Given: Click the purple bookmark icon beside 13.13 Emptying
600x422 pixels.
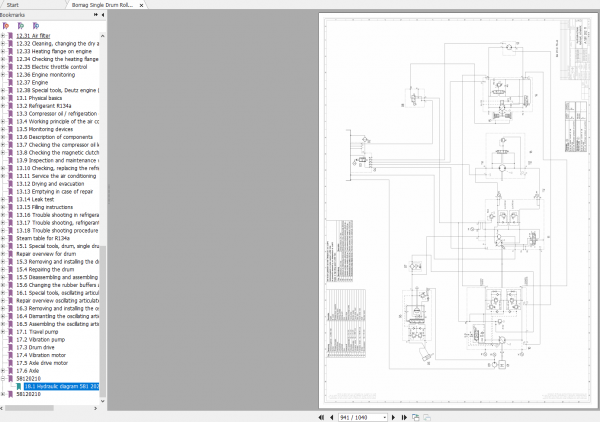Looking at the screenshot, I should tap(11, 191).
